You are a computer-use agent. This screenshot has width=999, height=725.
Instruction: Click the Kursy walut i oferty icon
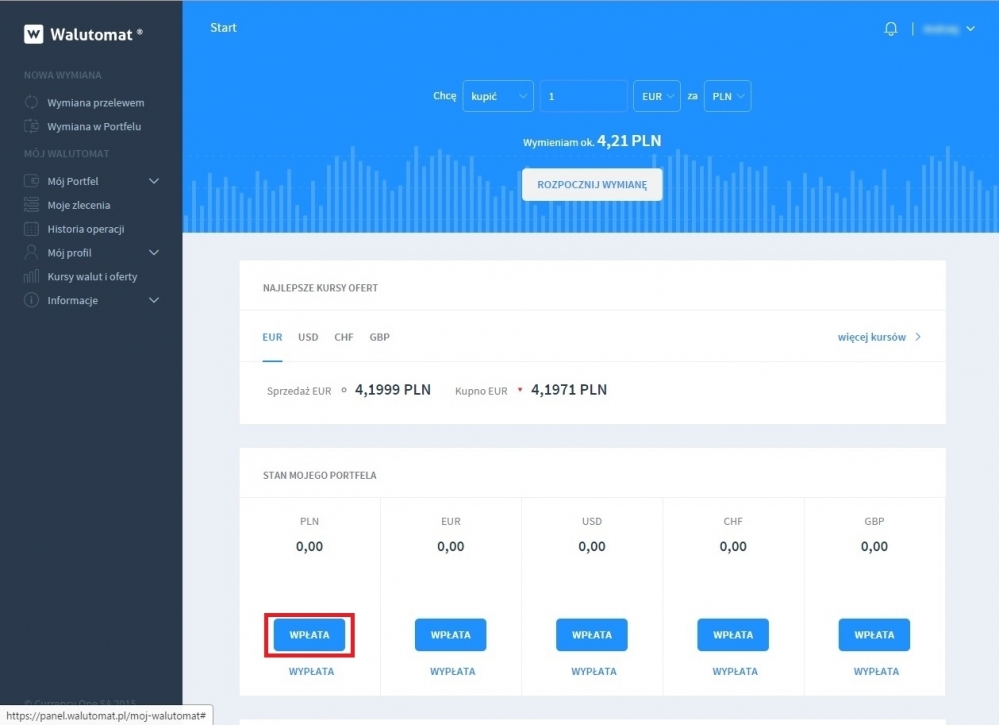[31, 276]
